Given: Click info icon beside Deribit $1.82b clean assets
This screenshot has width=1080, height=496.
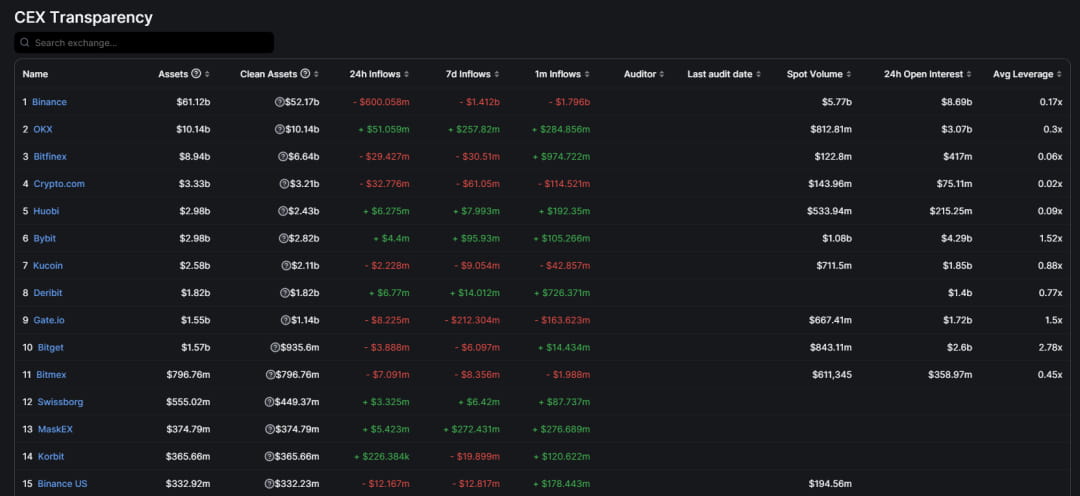Looking at the screenshot, I should click(x=284, y=293).
